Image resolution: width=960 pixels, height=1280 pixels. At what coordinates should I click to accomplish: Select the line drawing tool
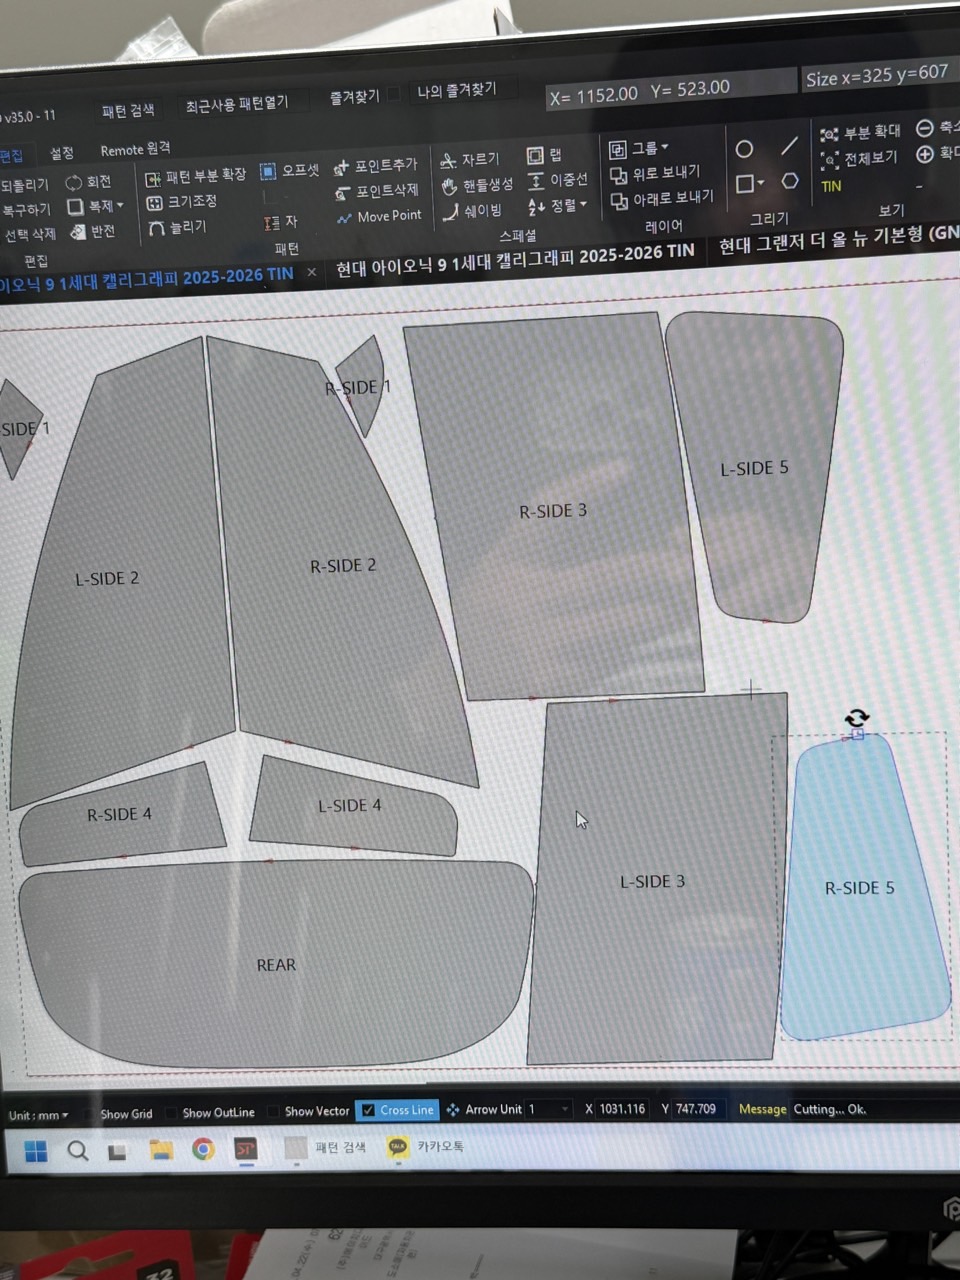point(789,146)
